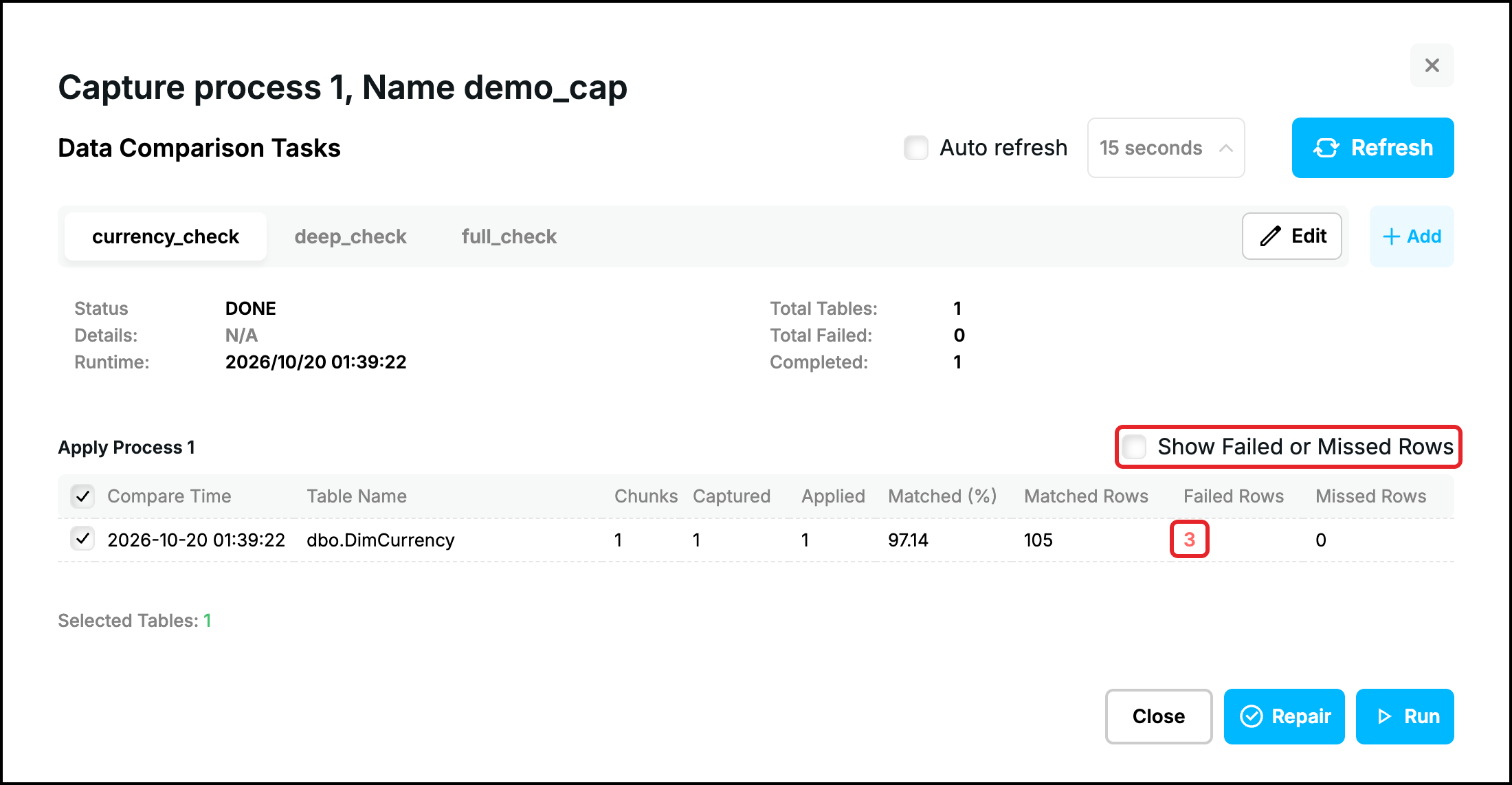Viewport: 1512px width, 785px height.
Task: Click the 97.14 matched percentage value
Action: [909, 540]
